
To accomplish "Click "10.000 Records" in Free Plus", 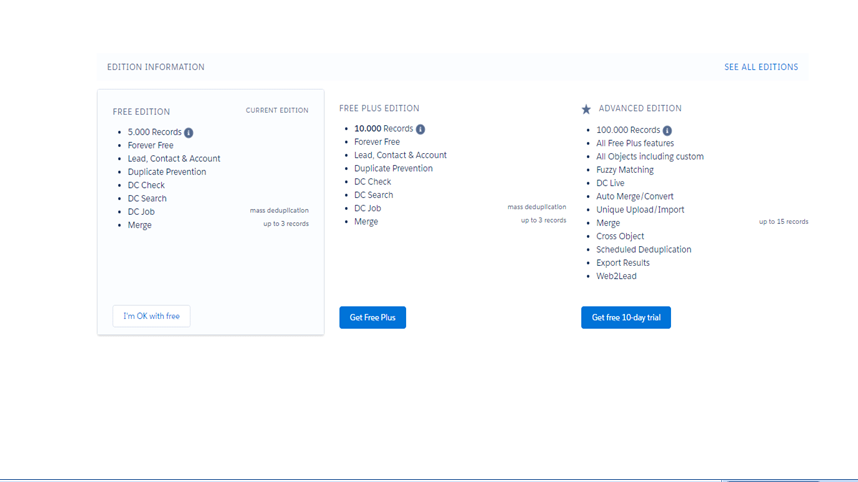I will point(384,129).
